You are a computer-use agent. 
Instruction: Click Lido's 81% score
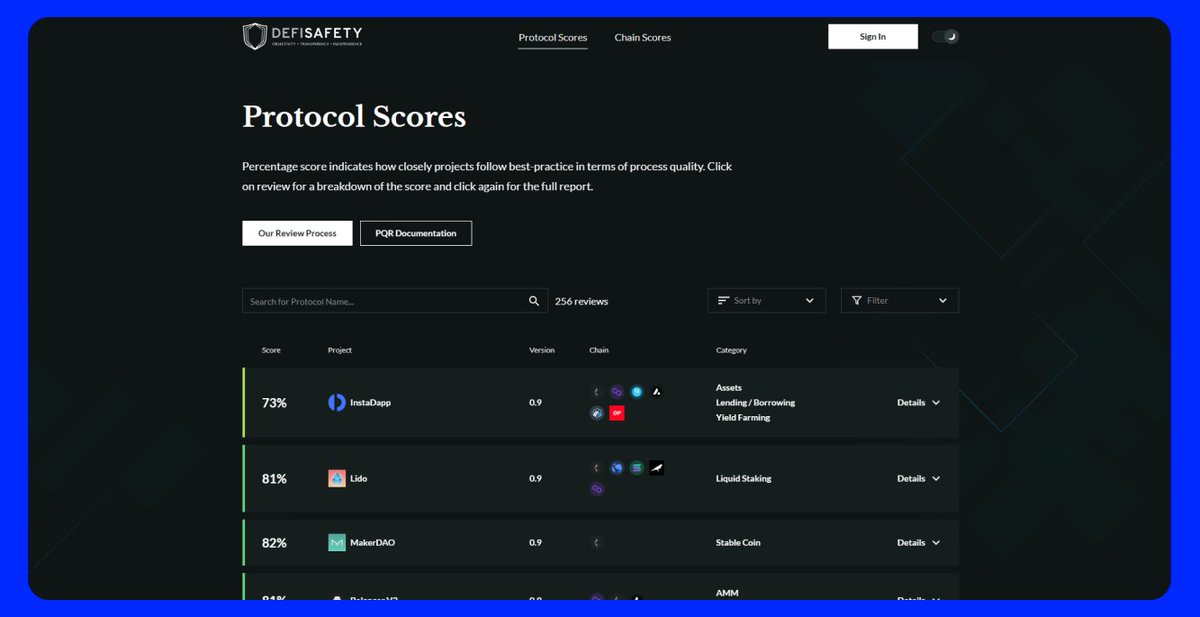point(274,479)
